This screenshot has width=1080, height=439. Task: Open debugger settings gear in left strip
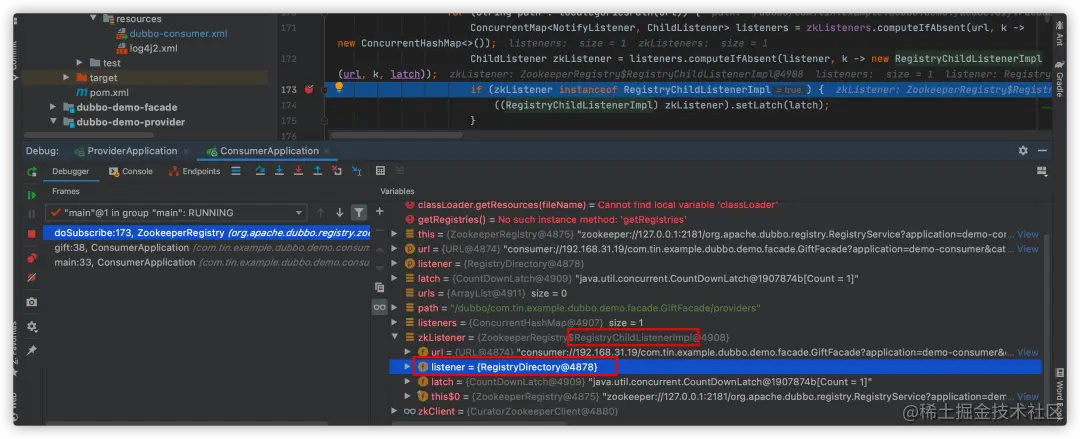[32, 326]
